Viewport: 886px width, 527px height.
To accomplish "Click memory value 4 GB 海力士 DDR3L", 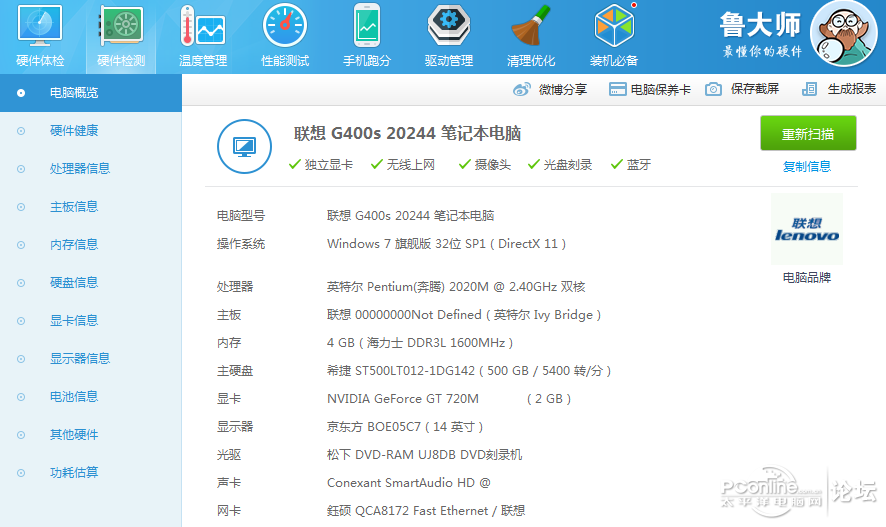I will click(420, 343).
